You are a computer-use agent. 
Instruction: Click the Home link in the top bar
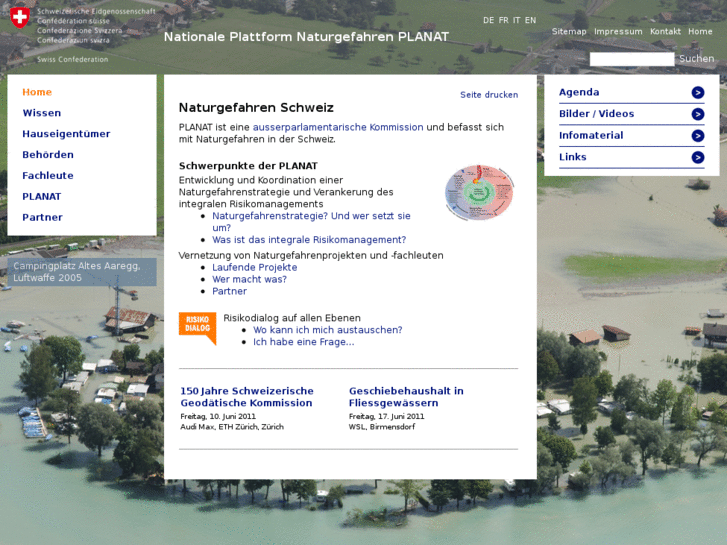pyautogui.click(x=700, y=32)
